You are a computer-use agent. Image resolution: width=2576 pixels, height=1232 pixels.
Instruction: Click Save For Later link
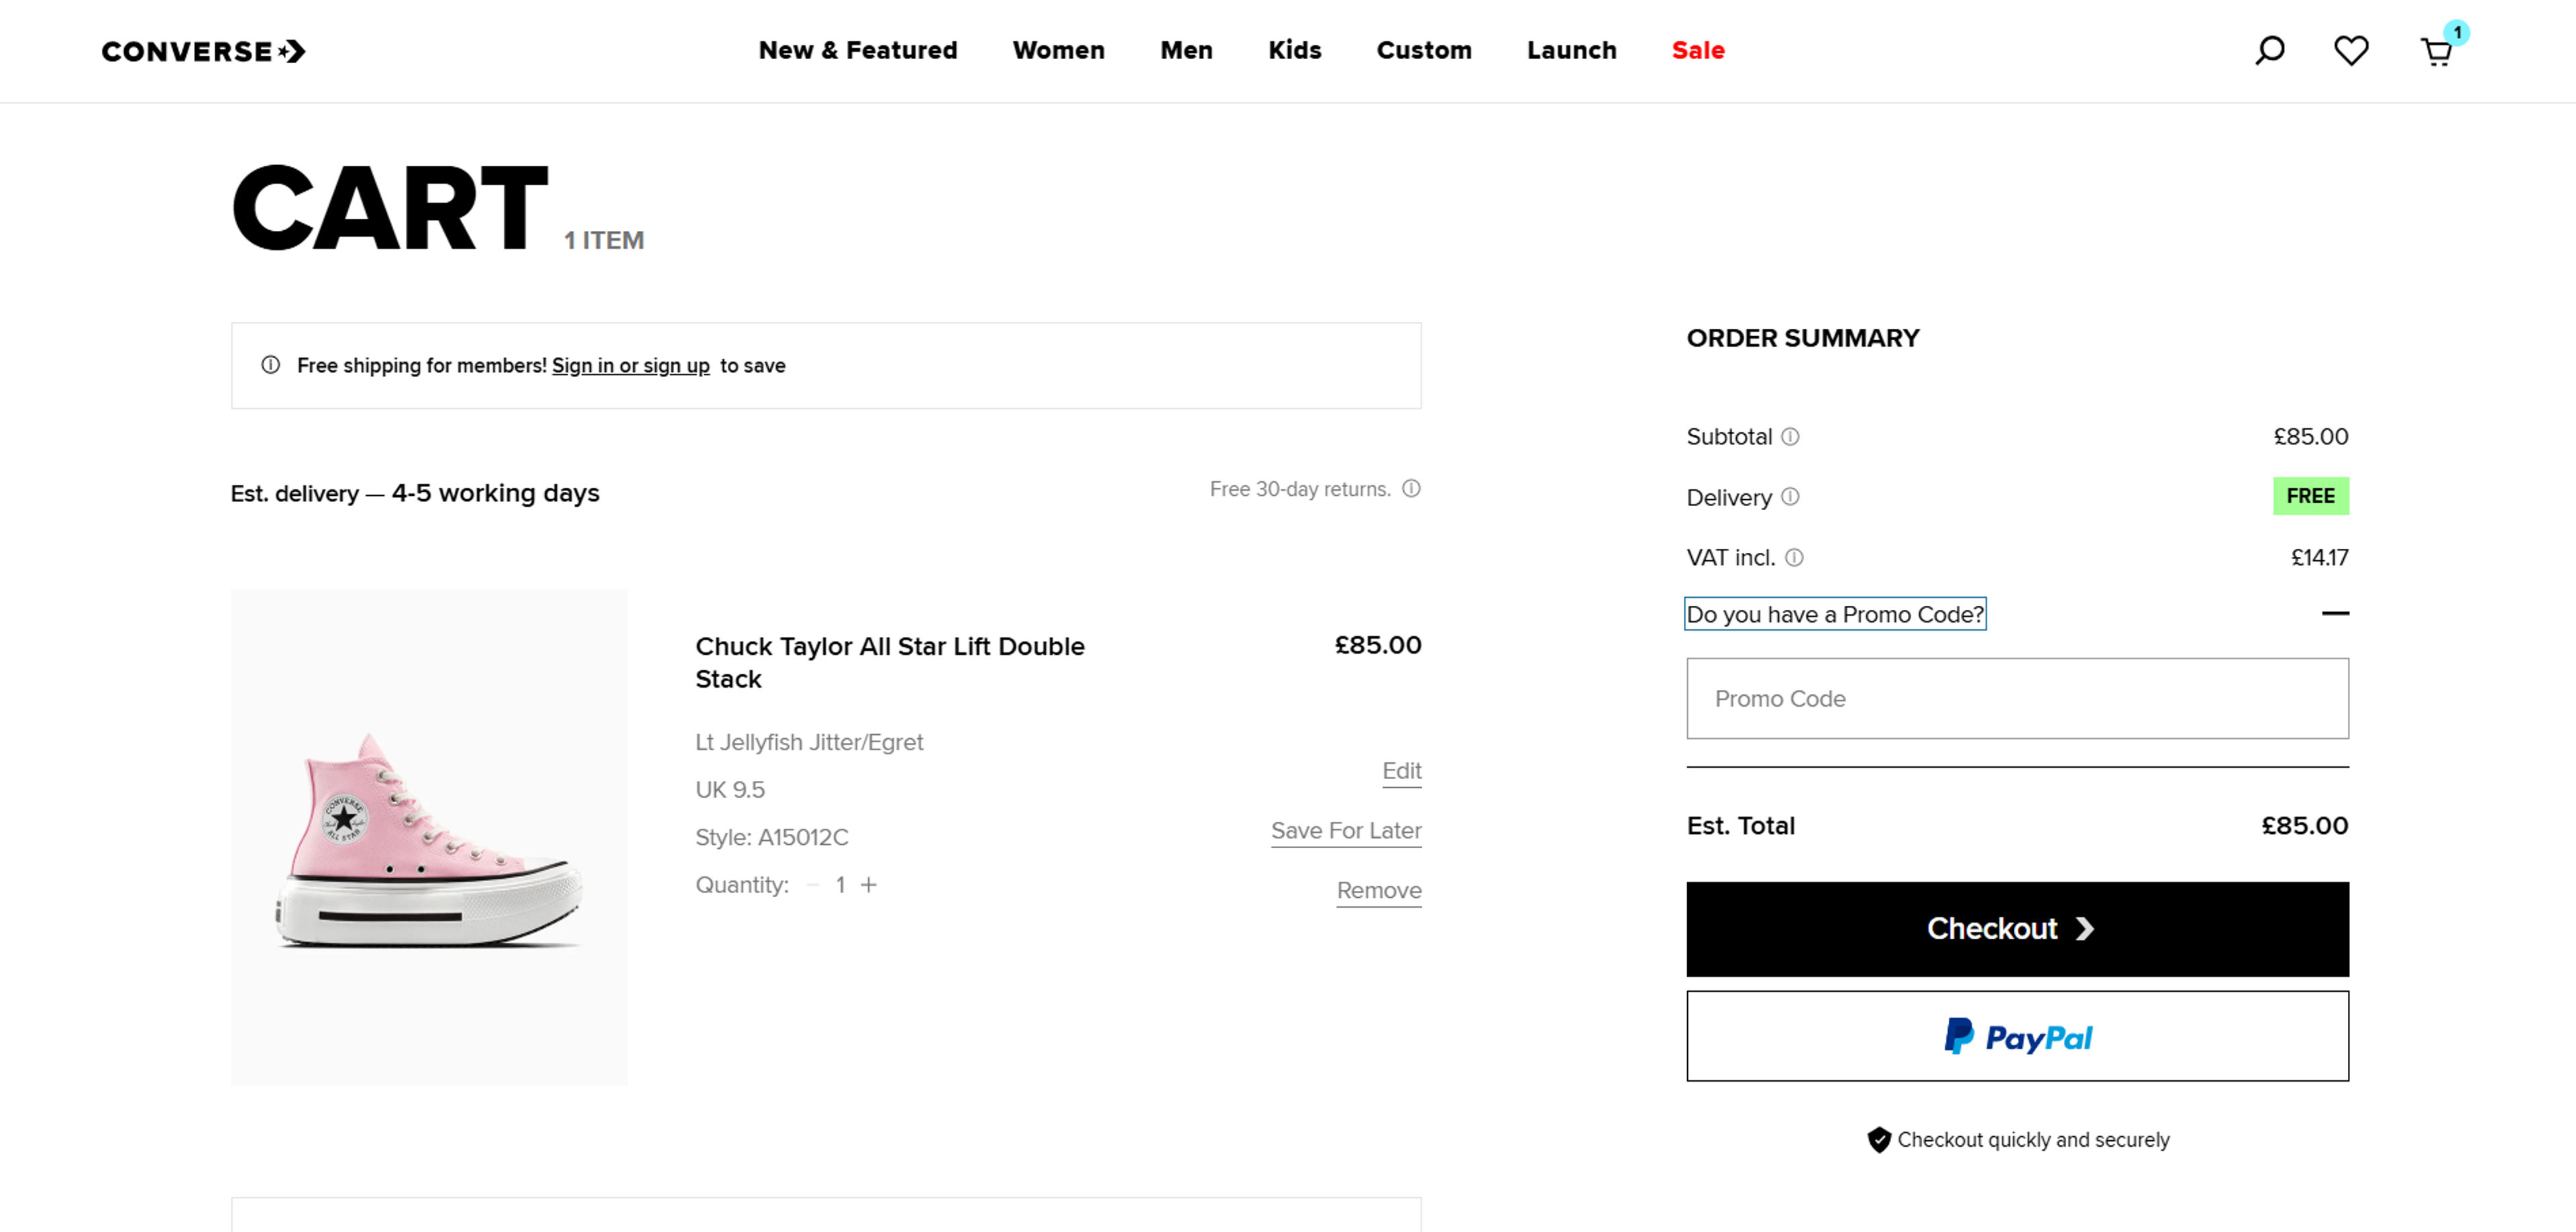1346,831
